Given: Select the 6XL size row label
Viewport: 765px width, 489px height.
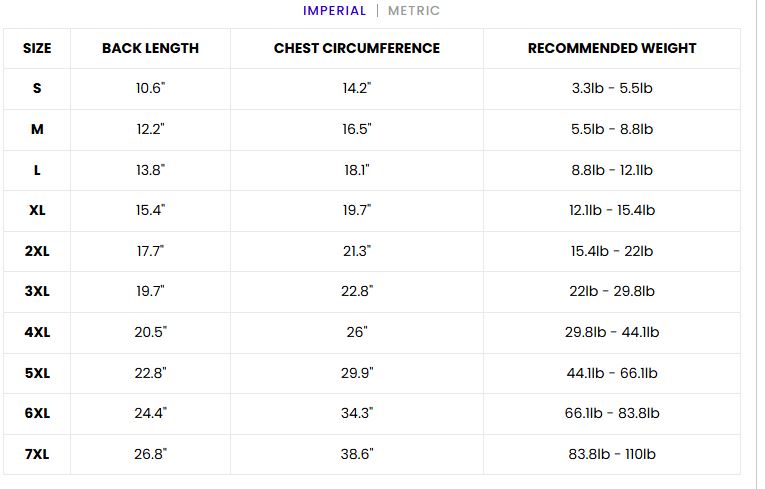Looking at the screenshot, I should tap(37, 413).
